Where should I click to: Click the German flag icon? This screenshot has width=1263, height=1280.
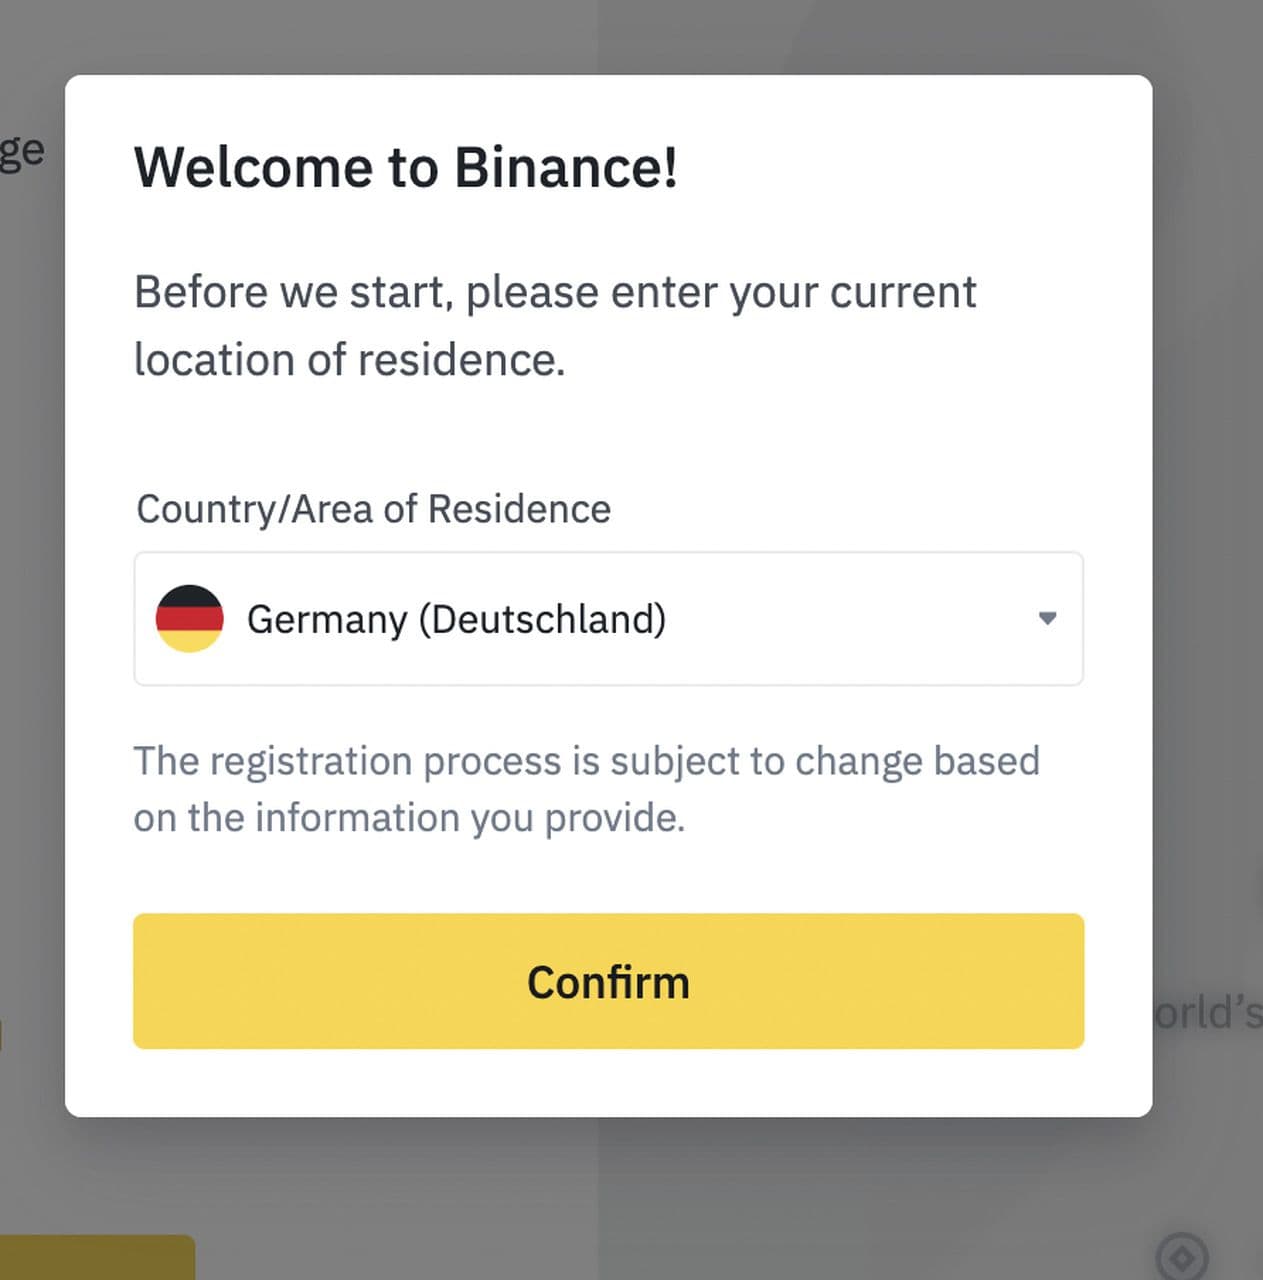[x=189, y=618]
